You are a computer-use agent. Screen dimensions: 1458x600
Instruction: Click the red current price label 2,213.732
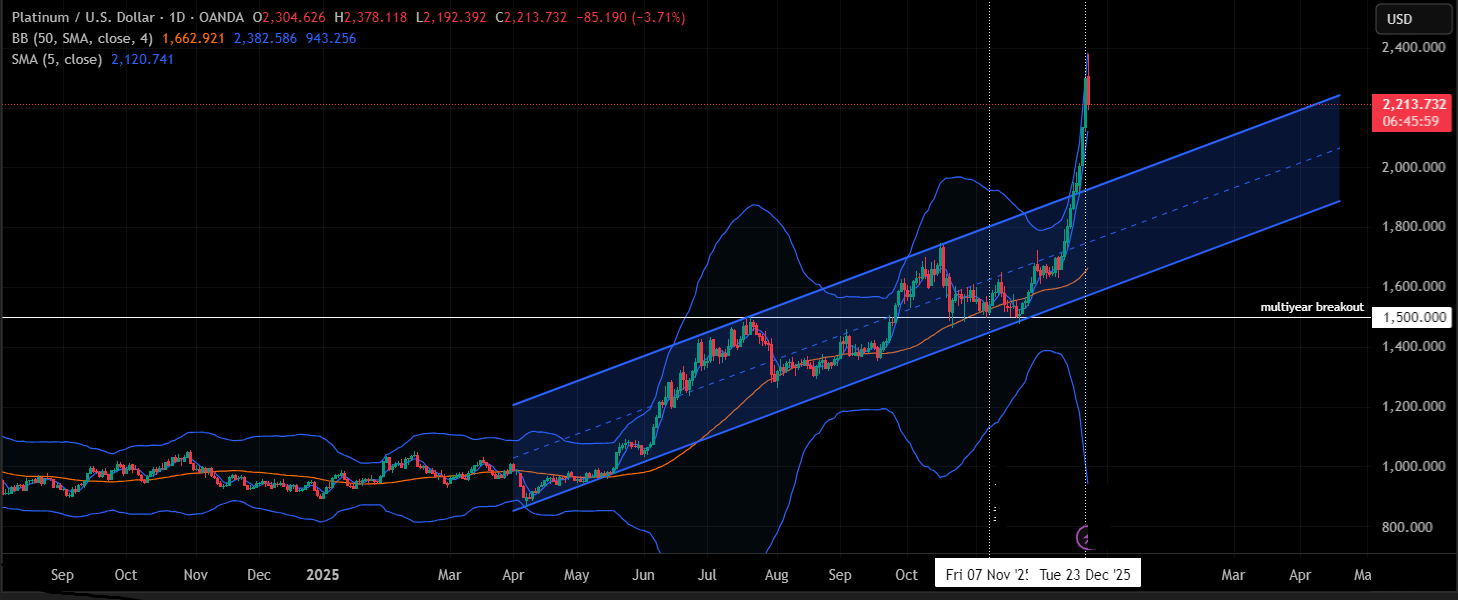[1414, 104]
